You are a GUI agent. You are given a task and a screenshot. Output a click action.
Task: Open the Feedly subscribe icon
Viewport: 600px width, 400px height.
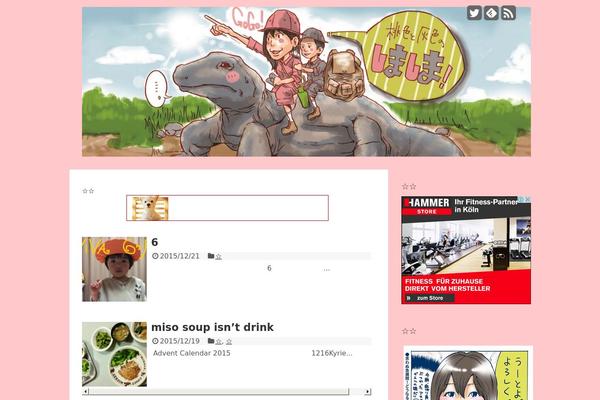491,13
